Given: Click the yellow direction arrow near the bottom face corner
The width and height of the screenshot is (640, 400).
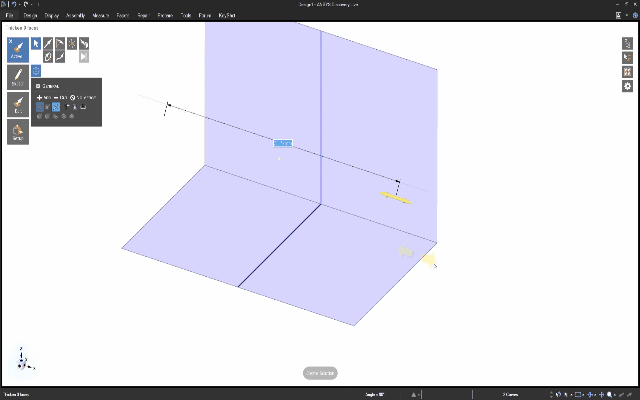Looking at the screenshot, I should pyautogui.click(x=429, y=260).
